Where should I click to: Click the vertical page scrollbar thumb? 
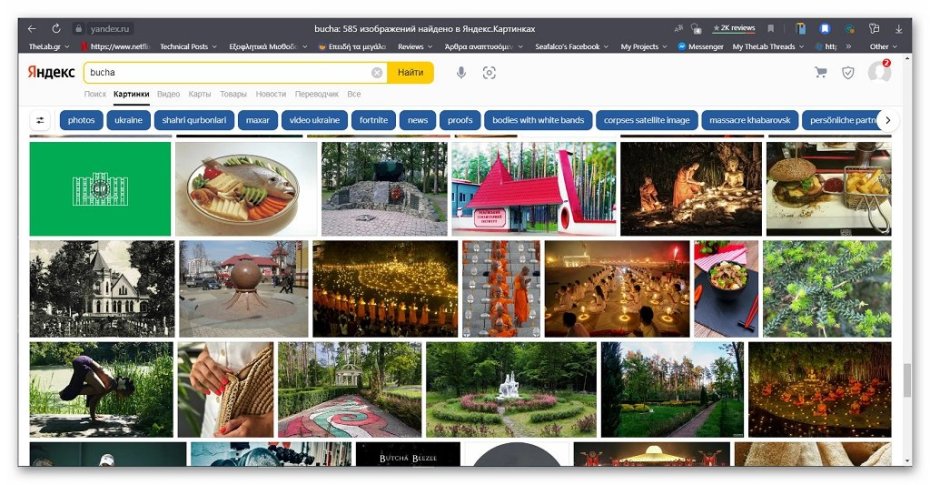[907, 381]
